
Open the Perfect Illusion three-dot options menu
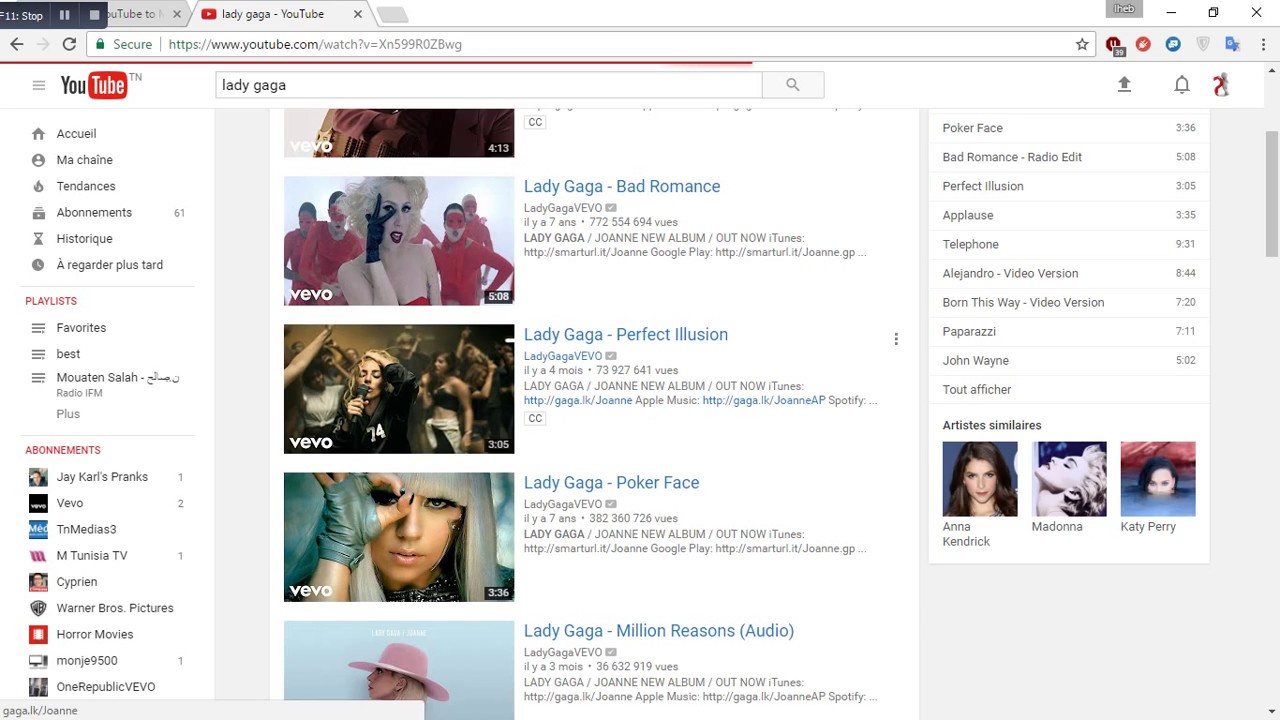[896, 339]
